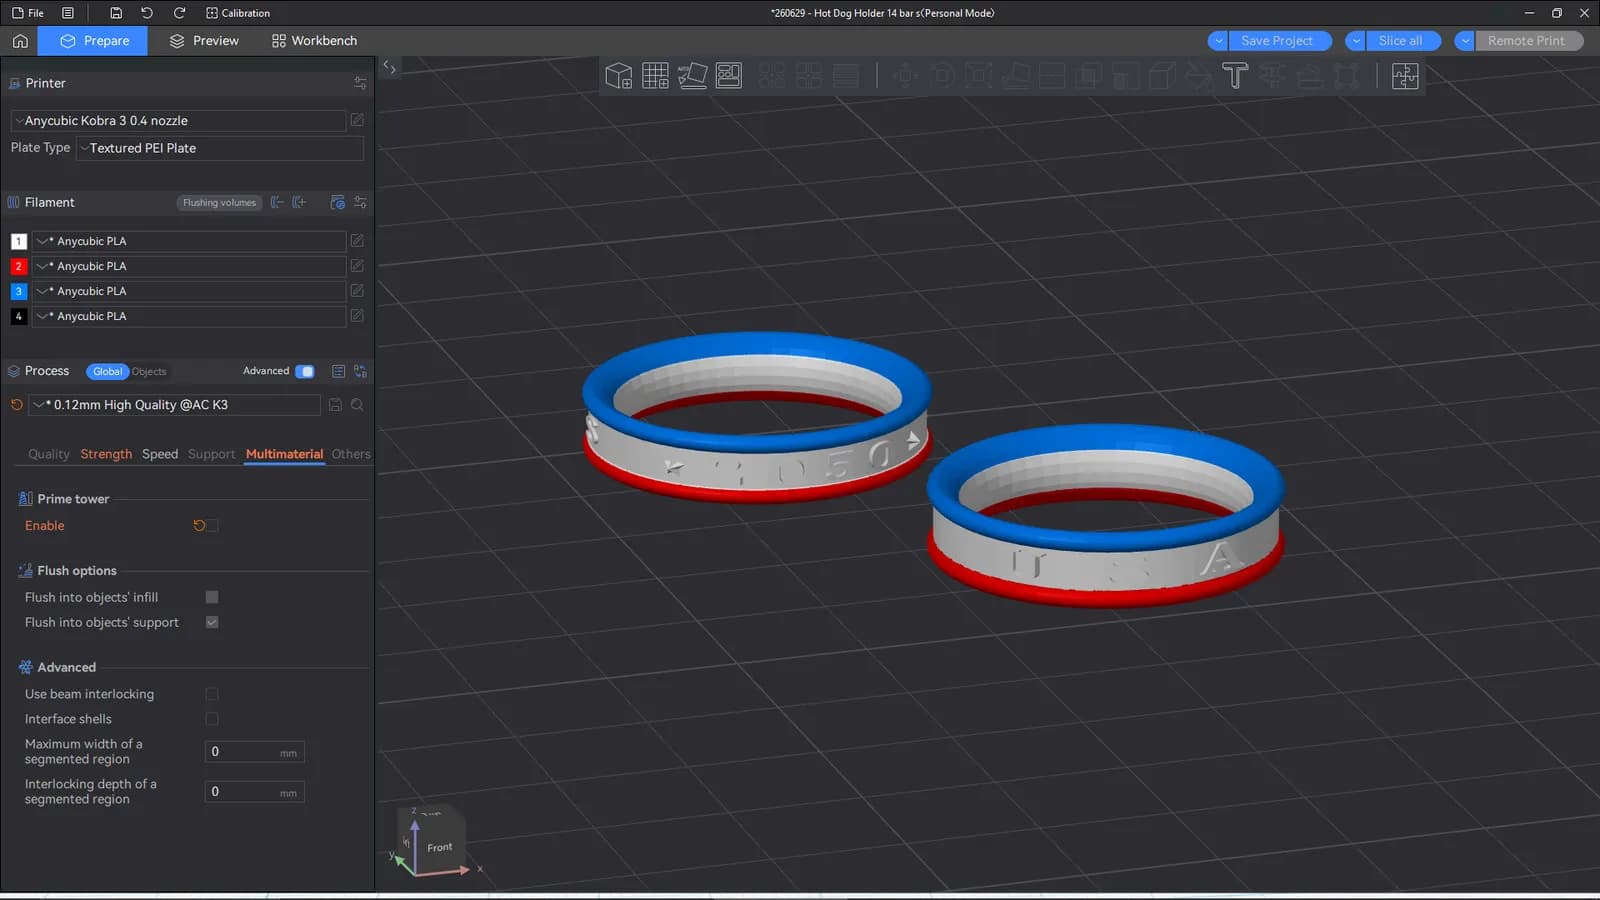The image size is (1600, 900).
Task: Click the Add model cube icon
Action: (619, 76)
